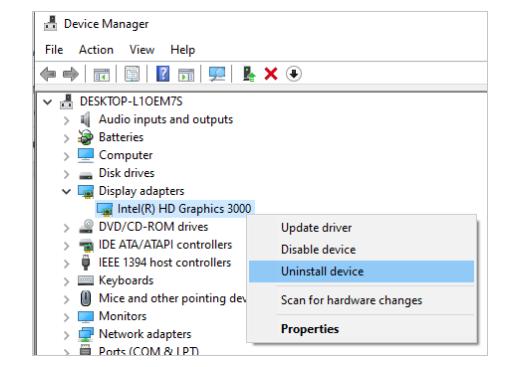Open the View menu
Screen dimensions: 515x367
[142, 50]
